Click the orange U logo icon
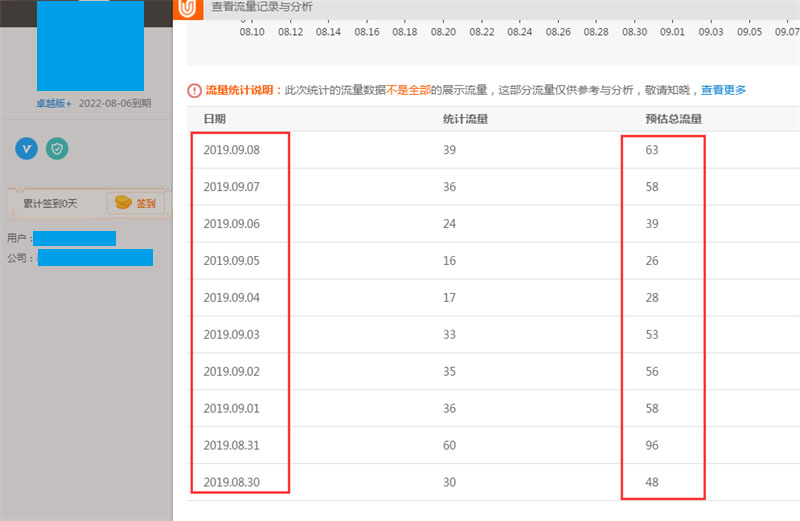The image size is (800, 521). (x=188, y=9)
